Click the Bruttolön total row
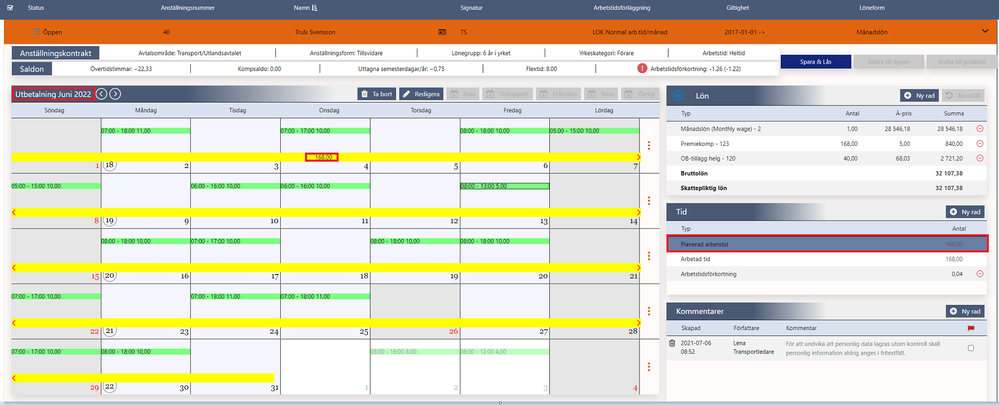This screenshot has width=999, height=405. 827,173
